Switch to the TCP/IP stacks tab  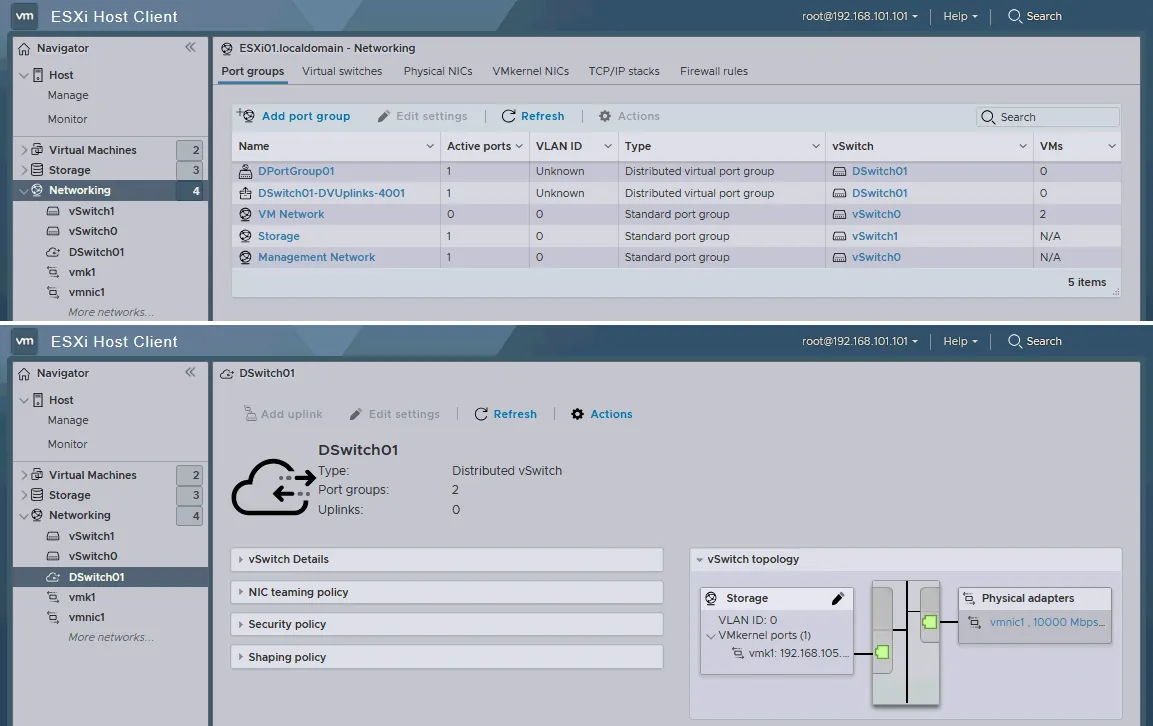click(x=624, y=71)
